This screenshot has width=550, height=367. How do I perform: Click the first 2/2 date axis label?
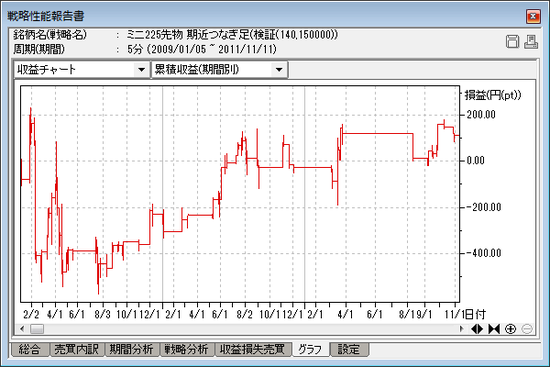(31, 314)
